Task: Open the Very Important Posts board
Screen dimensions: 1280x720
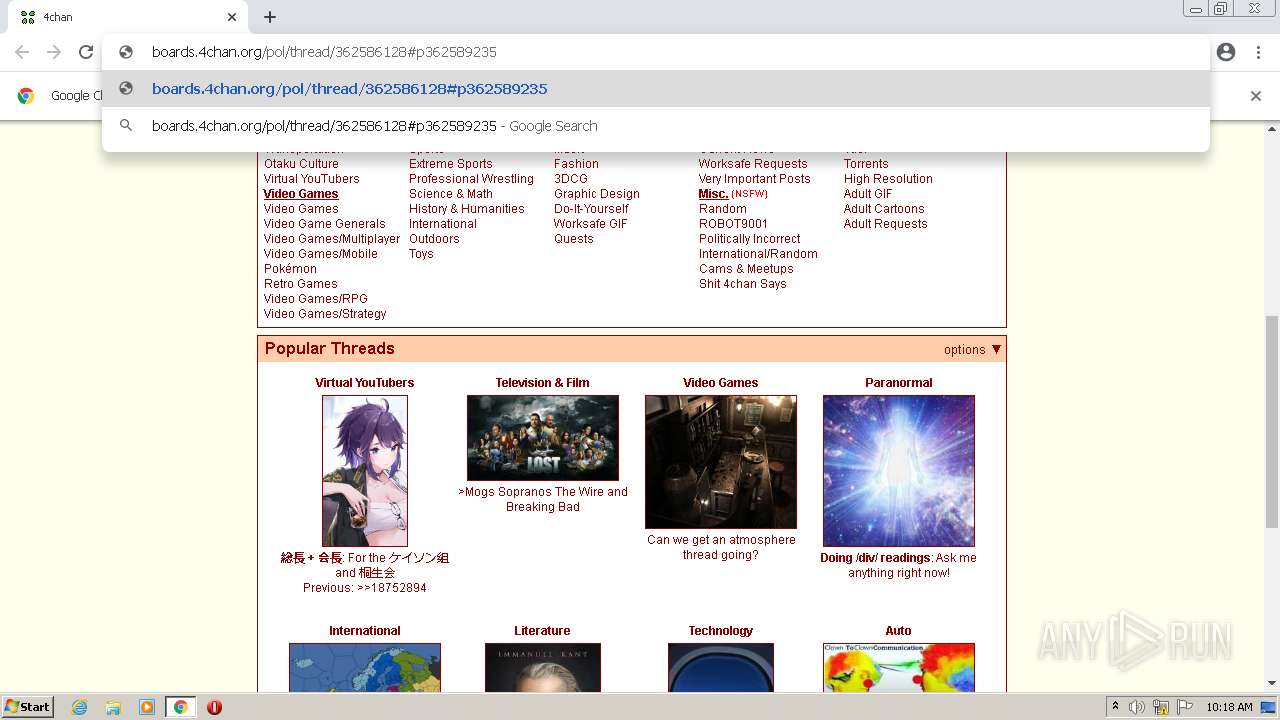Action: pyautogui.click(x=755, y=179)
